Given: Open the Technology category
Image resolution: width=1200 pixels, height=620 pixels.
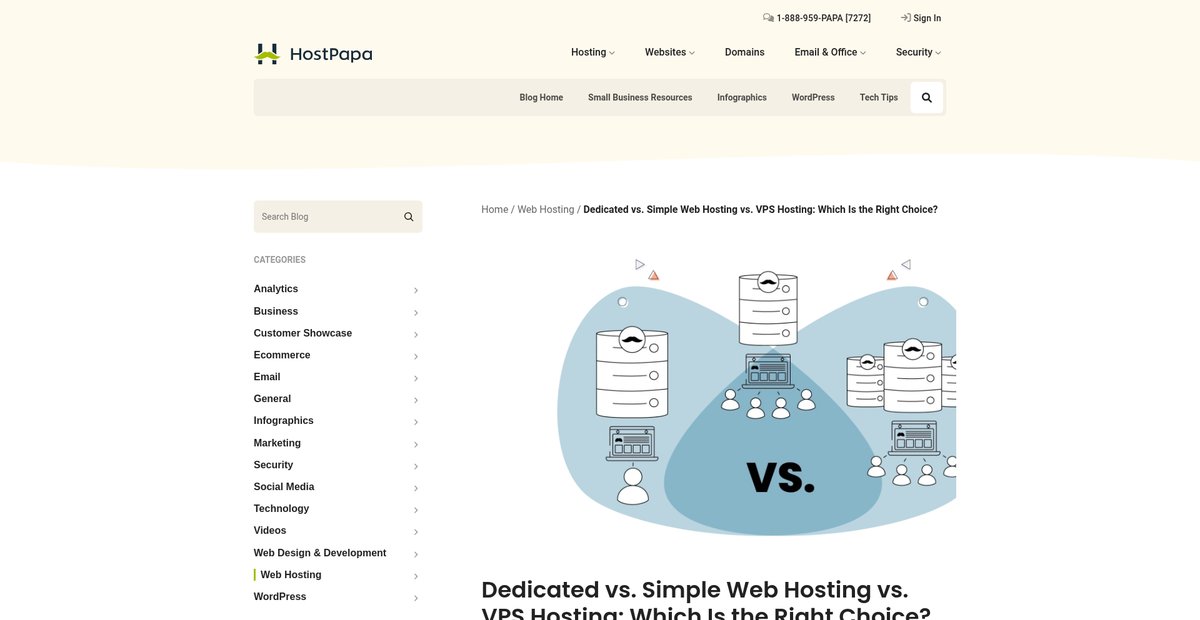Looking at the screenshot, I should pyautogui.click(x=281, y=509).
